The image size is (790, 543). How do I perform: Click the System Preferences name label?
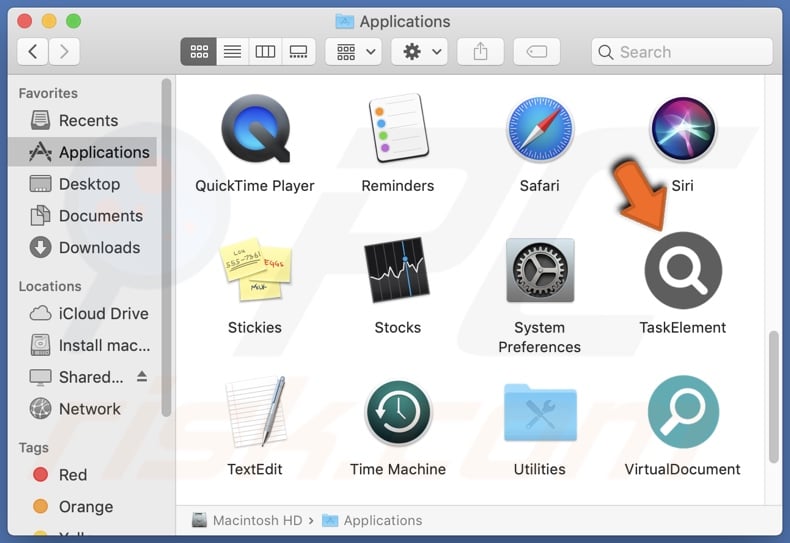[x=540, y=337]
